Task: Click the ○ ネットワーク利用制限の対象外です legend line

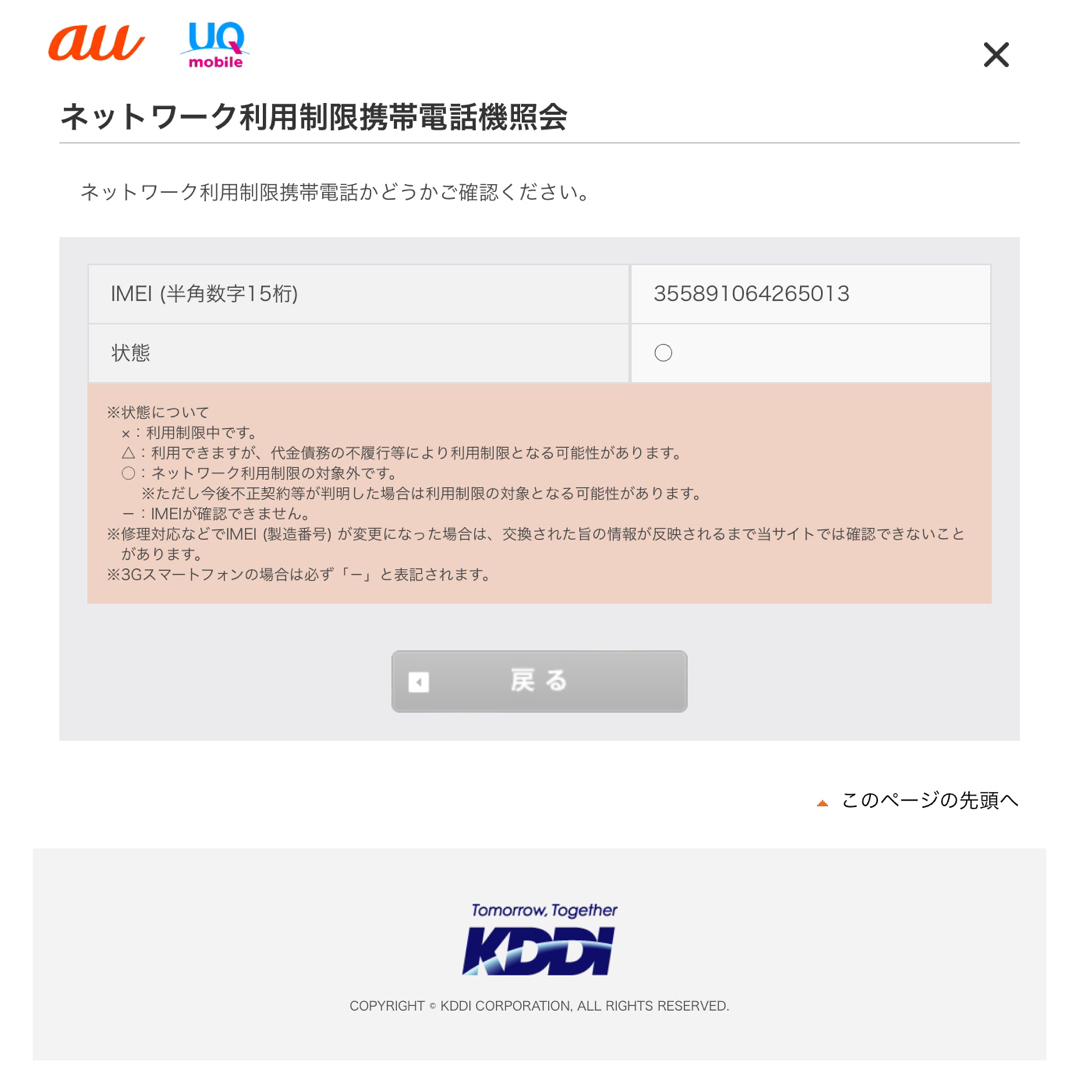Action: tap(259, 473)
